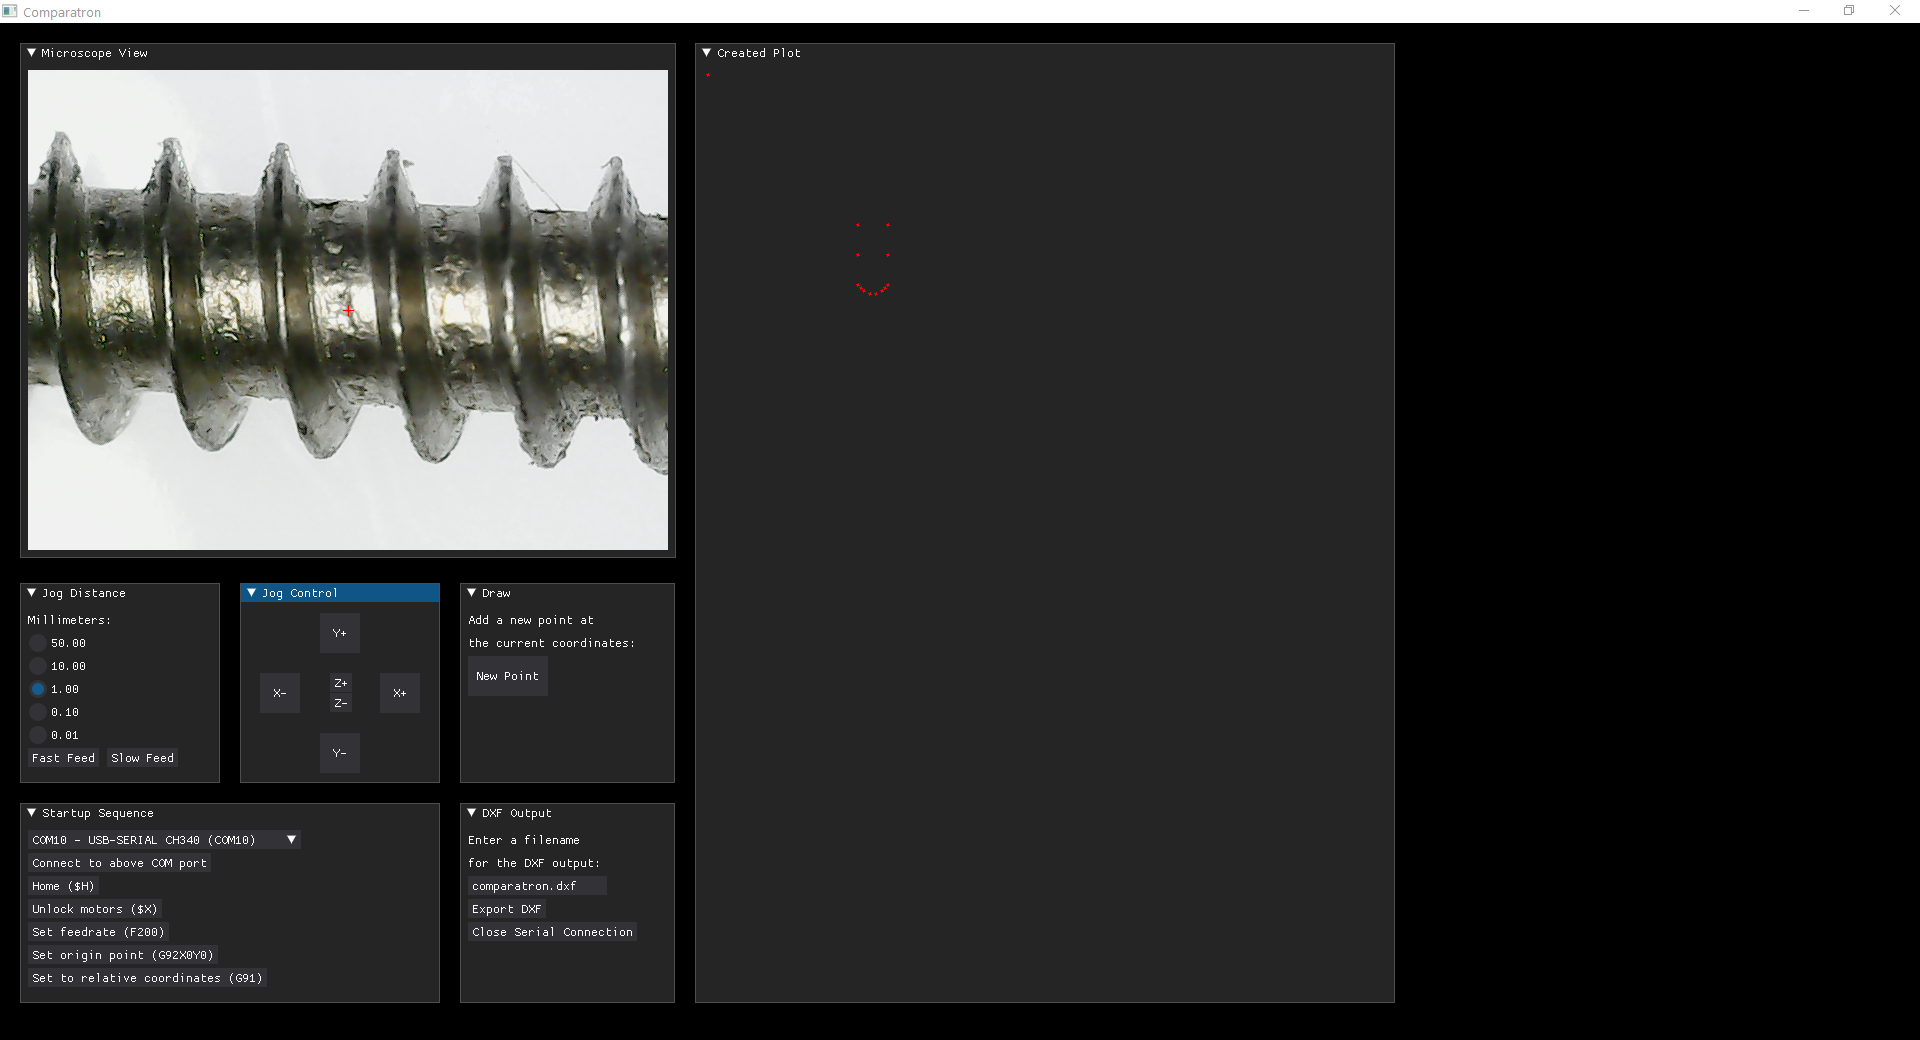Select the 1.00 millimeter jog distance
This screenshot has width=1920, height=1040.
39,689
